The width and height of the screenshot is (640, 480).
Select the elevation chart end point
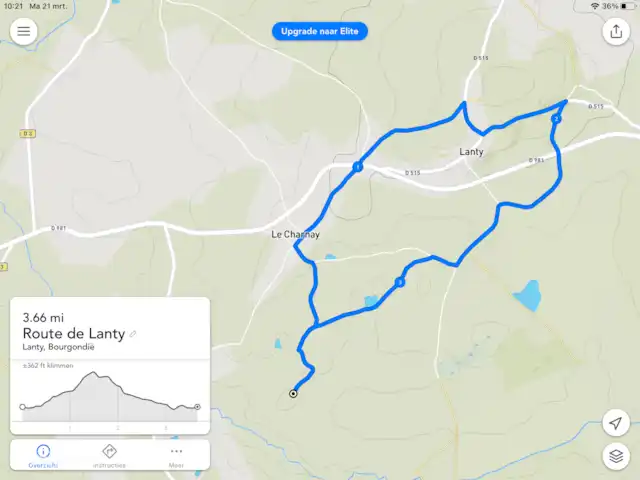197,407
